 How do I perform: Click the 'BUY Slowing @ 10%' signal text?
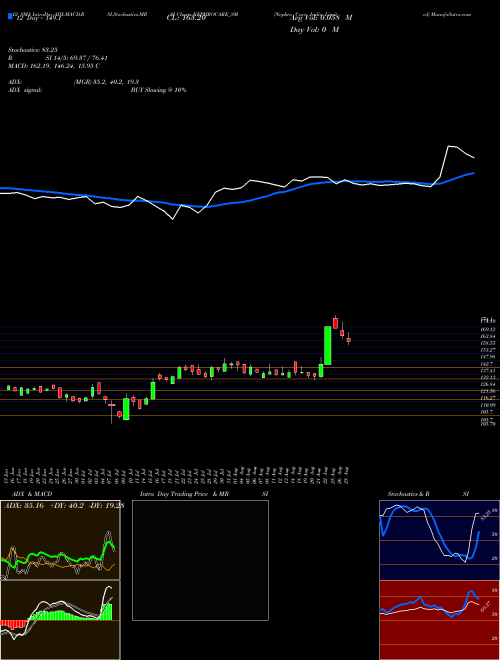158,90
